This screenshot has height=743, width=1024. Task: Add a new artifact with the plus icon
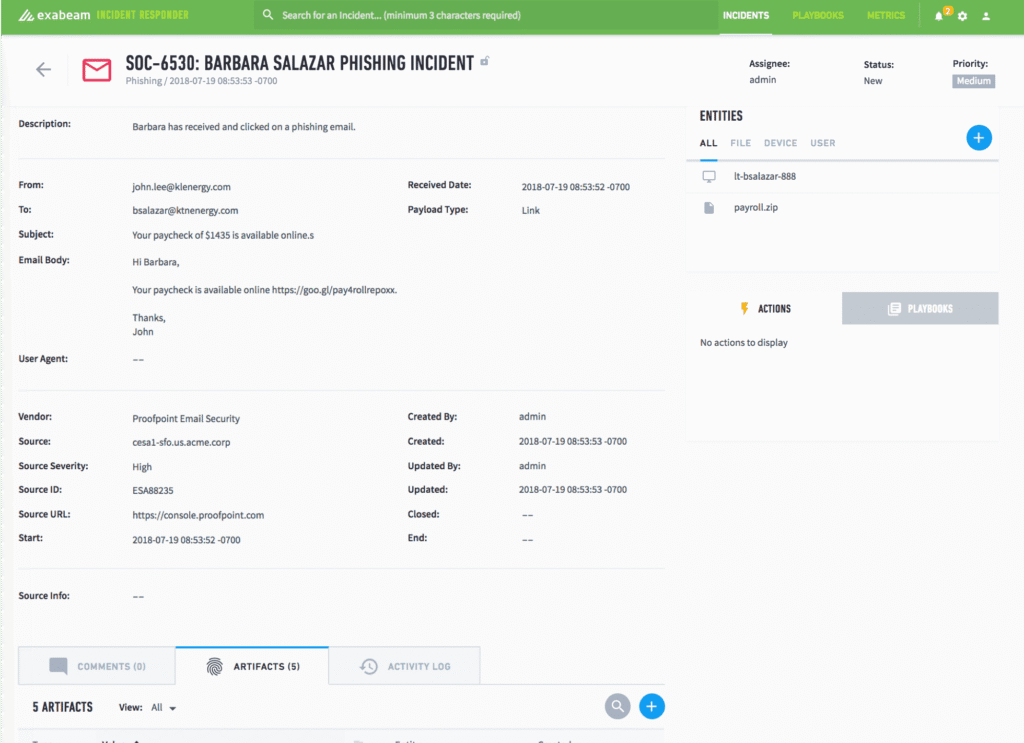651,706
